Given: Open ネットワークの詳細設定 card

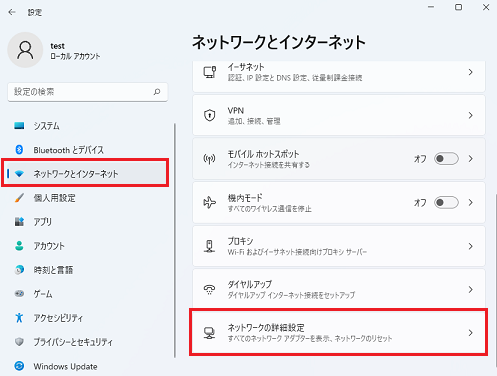Looking at the screenshot, I should click(339, 332).
